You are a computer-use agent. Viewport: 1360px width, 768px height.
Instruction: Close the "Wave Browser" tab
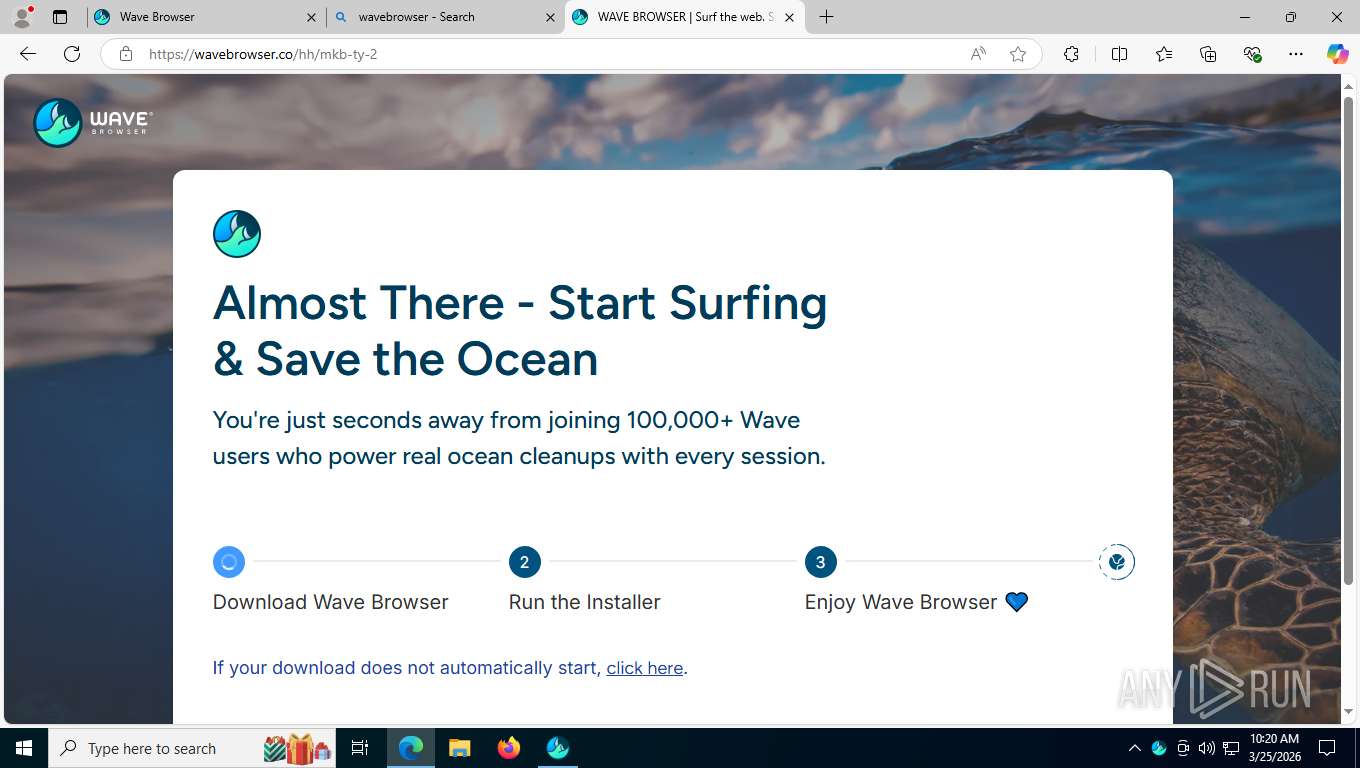[311, 17]
